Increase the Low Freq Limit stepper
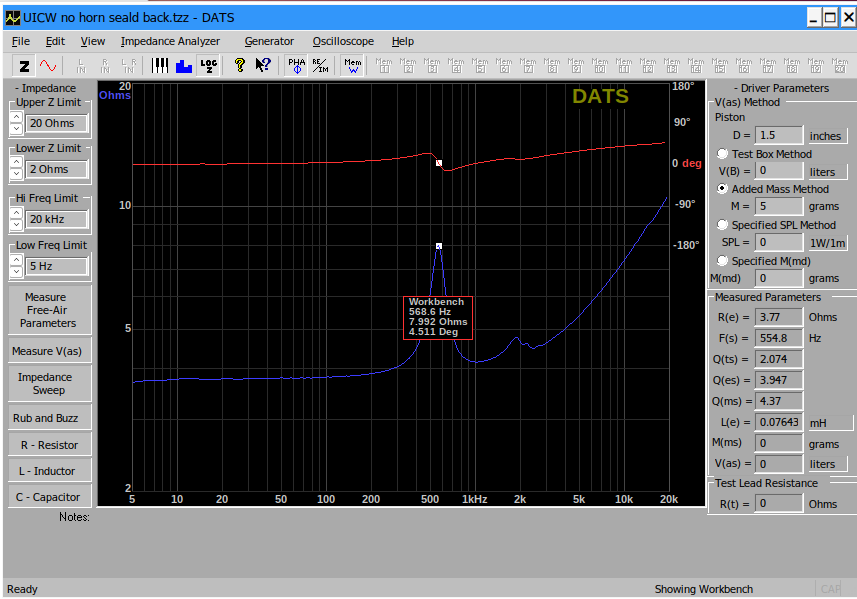The height and width of the screenshot is (599, 857). (x=16, y=260)
